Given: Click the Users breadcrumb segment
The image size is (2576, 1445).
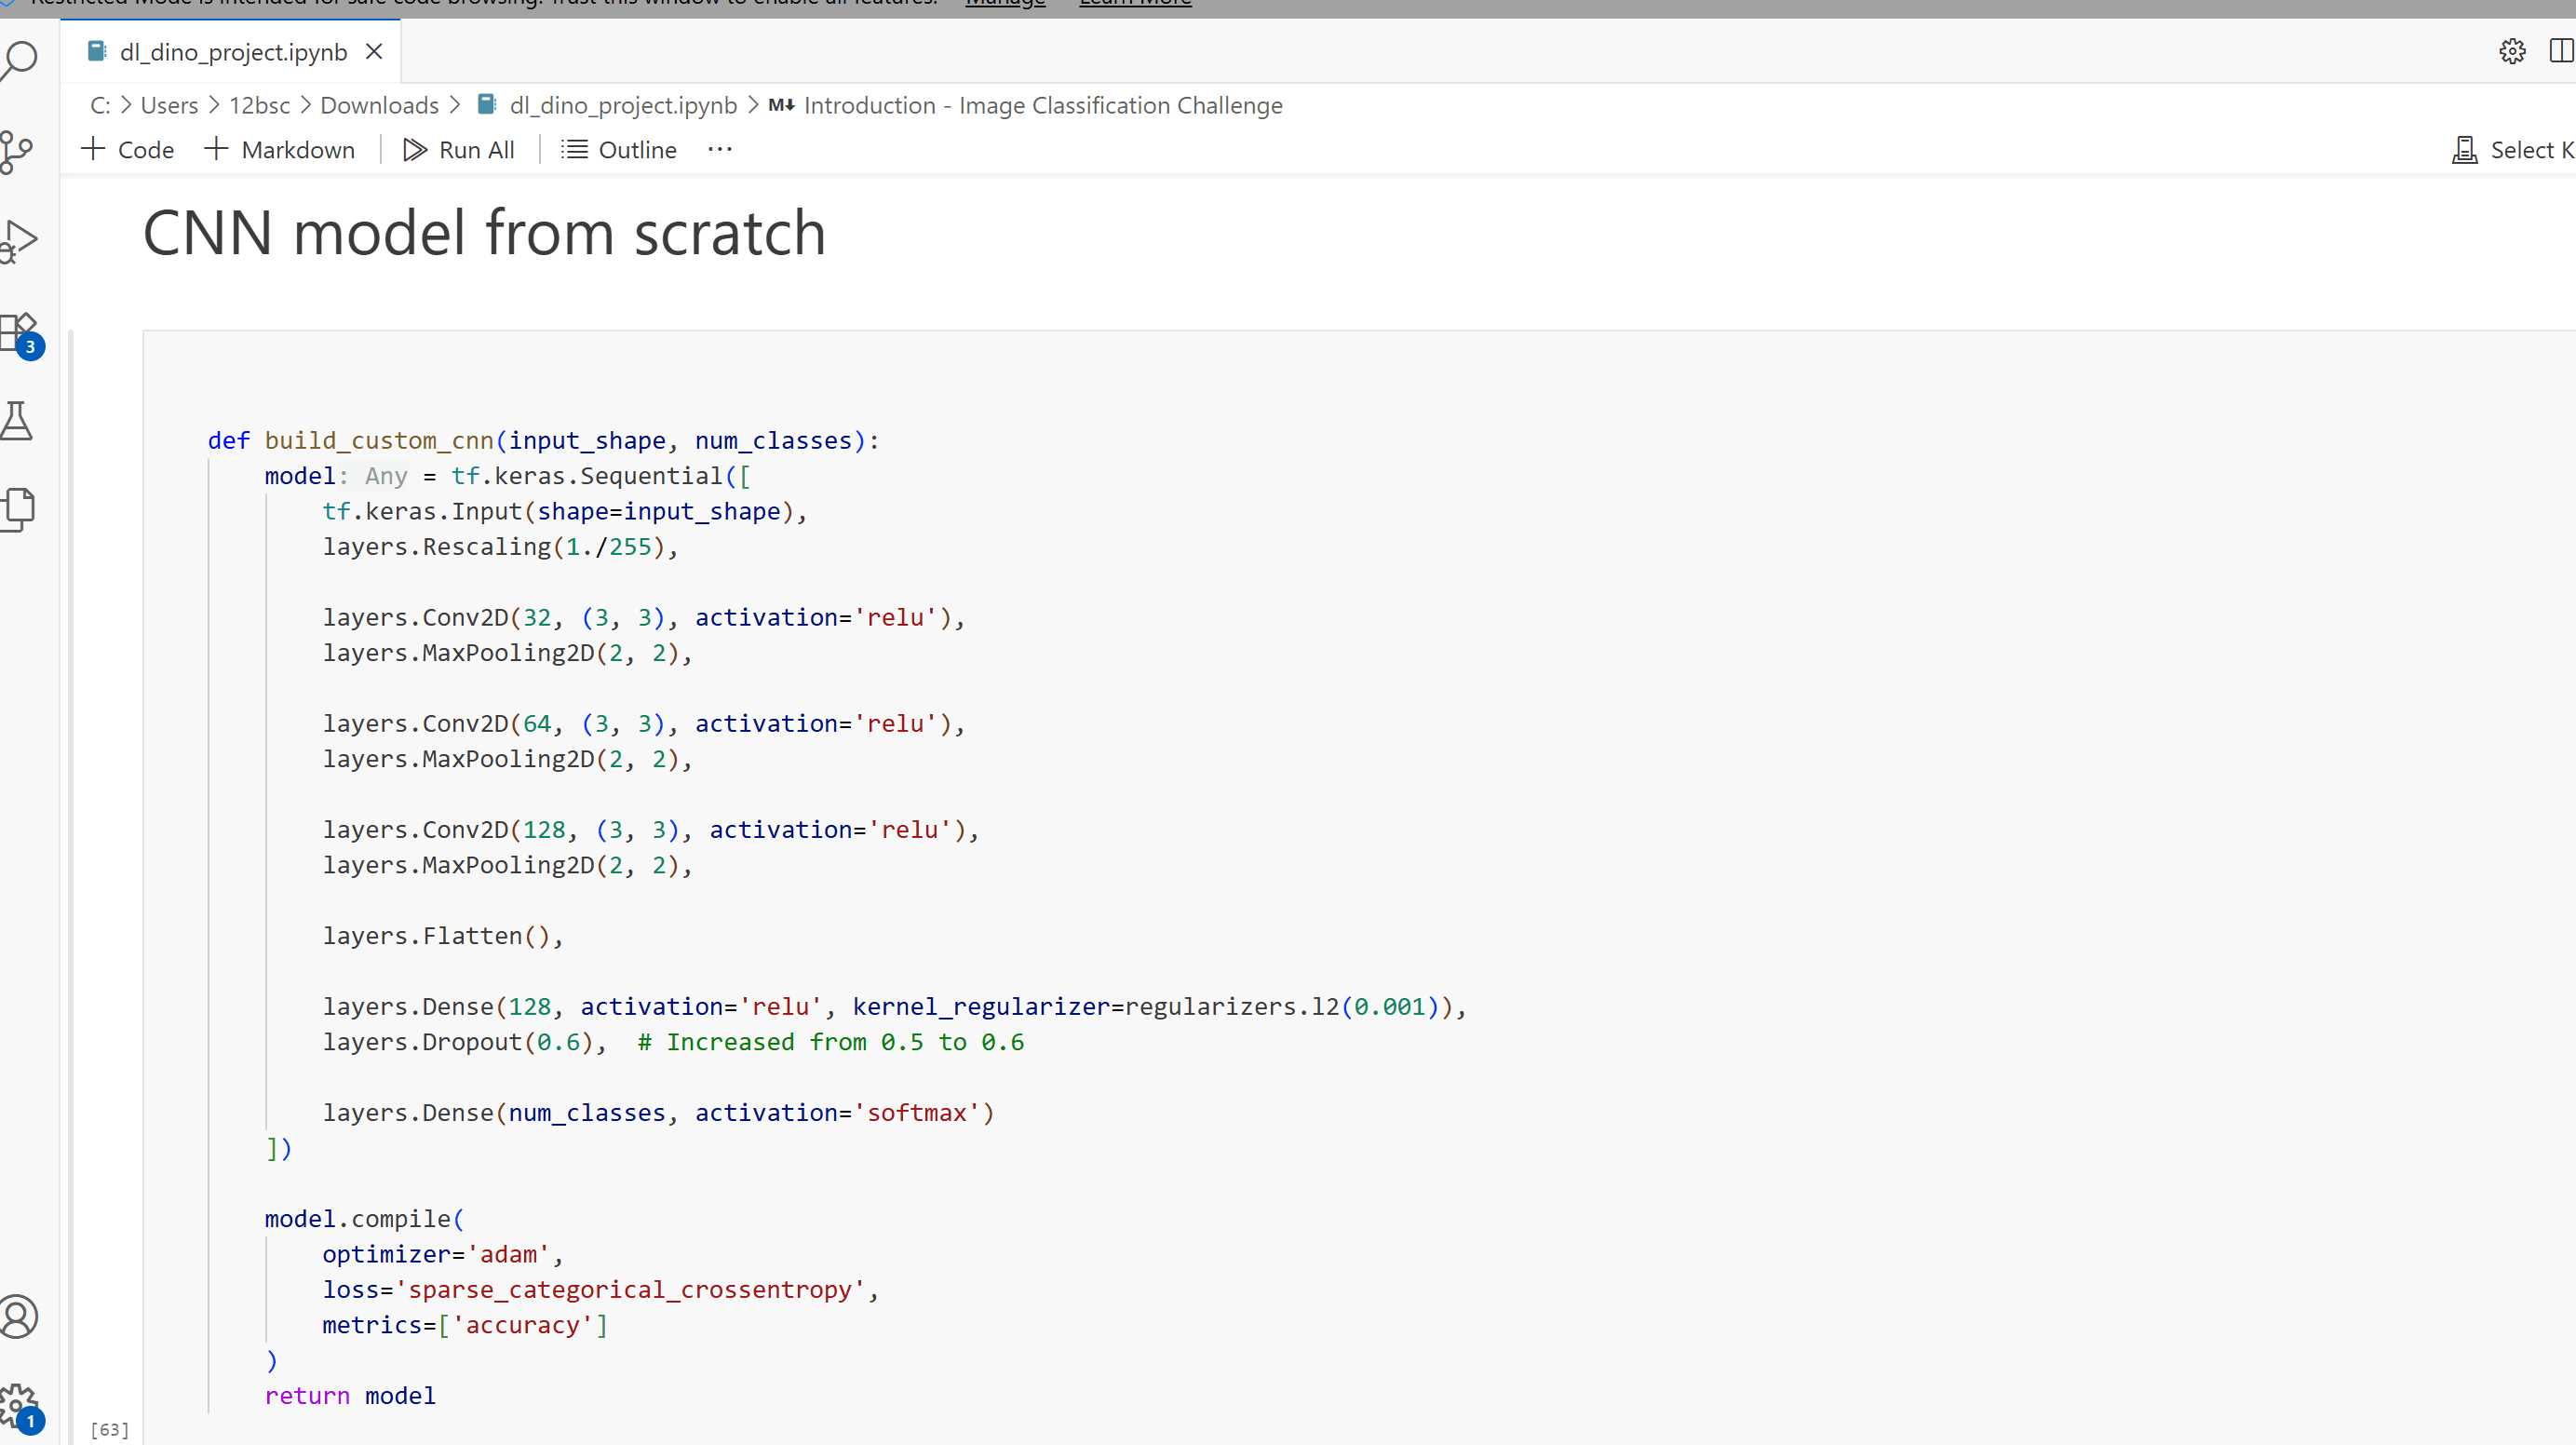Looking at the screenshot, I should coord(169,105).
